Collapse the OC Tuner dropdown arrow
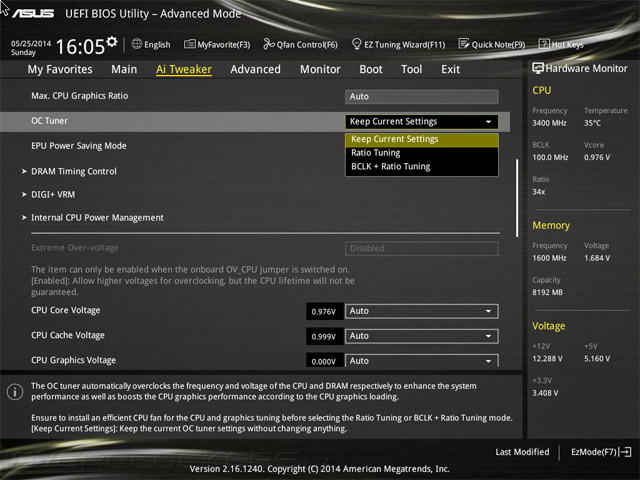The height and width of the screenshot is (480, 640). [x=488, y=122]
